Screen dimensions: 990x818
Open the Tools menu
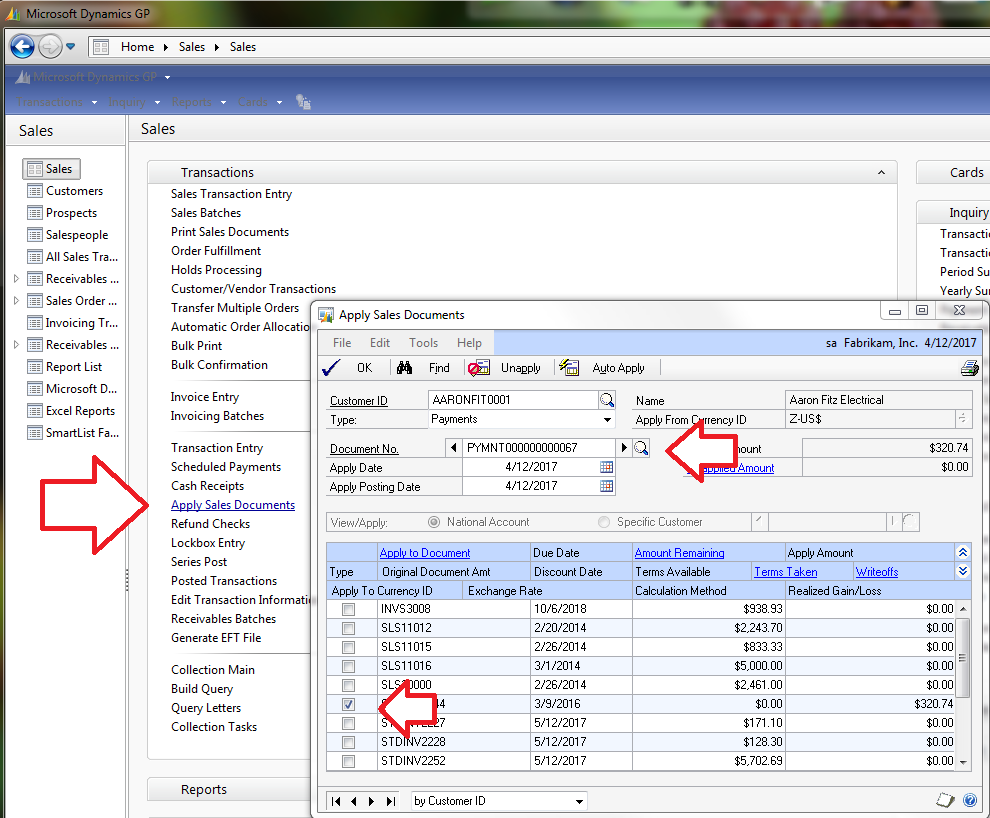coord(423,343)
